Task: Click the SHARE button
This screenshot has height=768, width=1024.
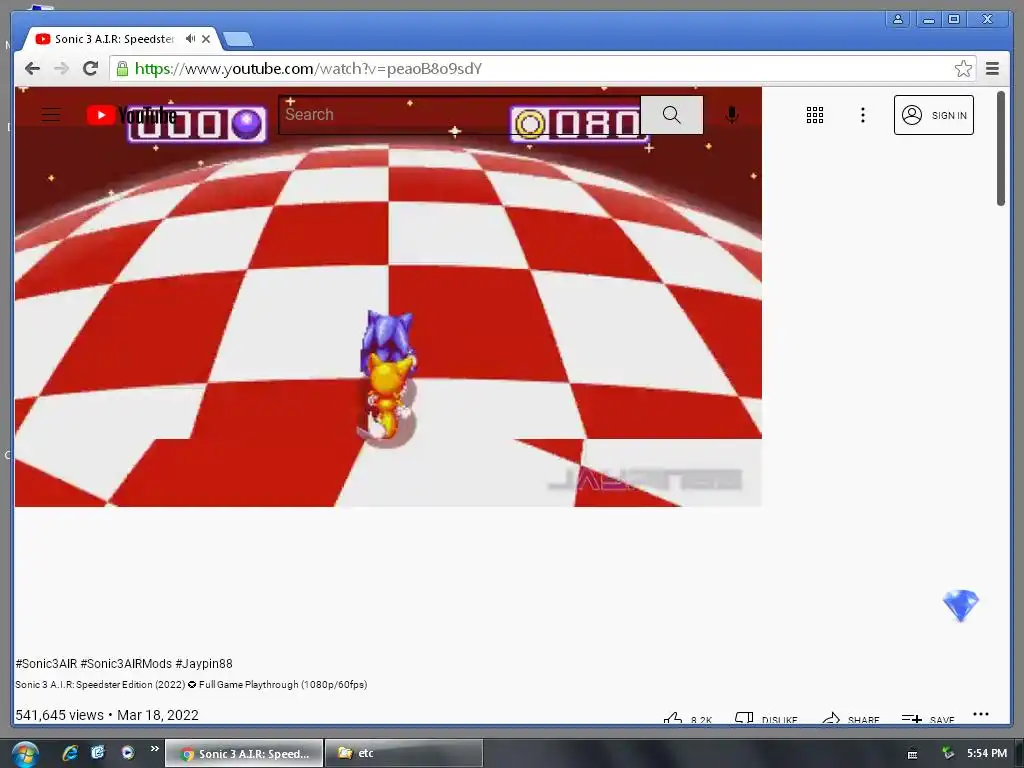Action: (850, 719)
